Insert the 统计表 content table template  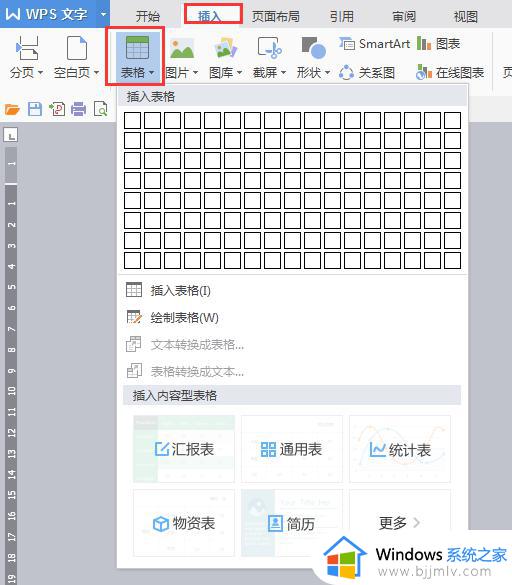coord(400,449)
